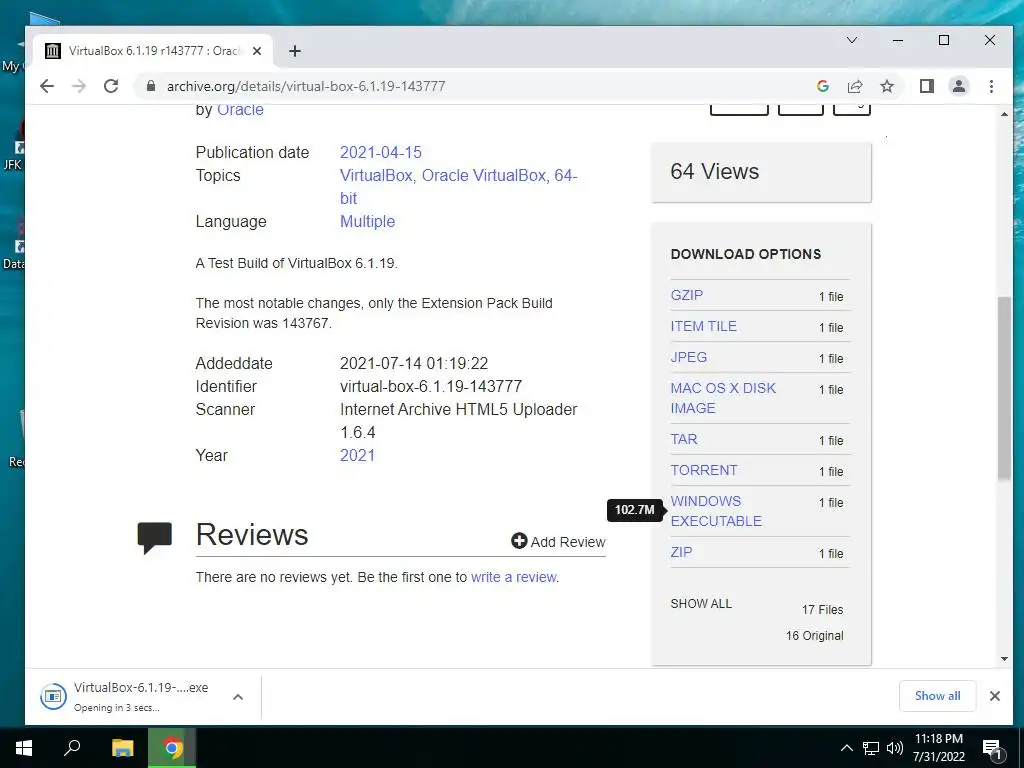This screenshot has width=1024, height=768.
Task: Open the Chrome profile avatar
Action: tap(959, 86)
